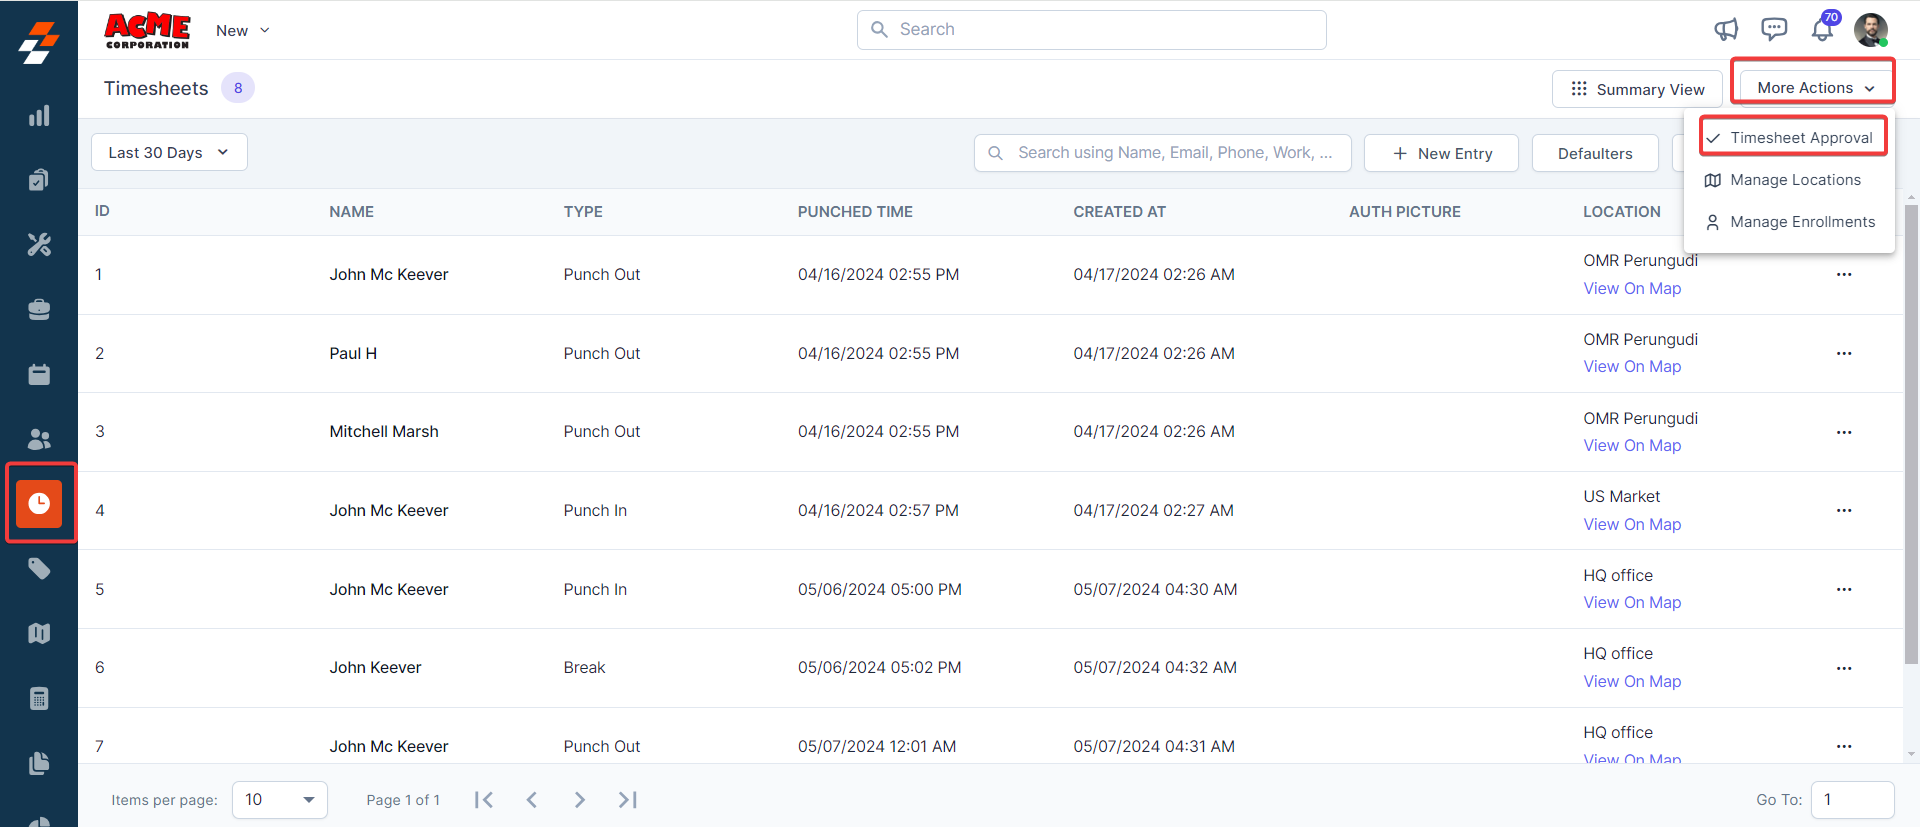Screen dimensions: 1920x827
Task: Open the items per page dropdown
Action: point(280,800)
